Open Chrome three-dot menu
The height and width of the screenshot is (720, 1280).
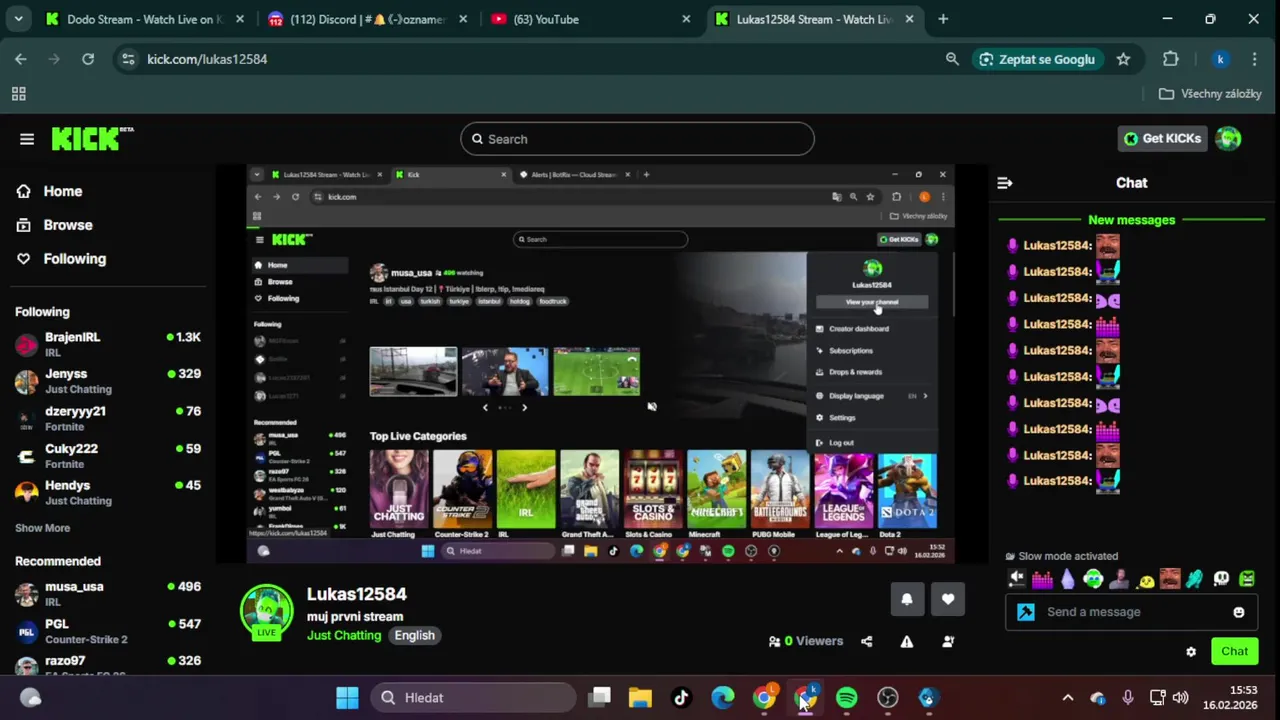point(1256,59)
